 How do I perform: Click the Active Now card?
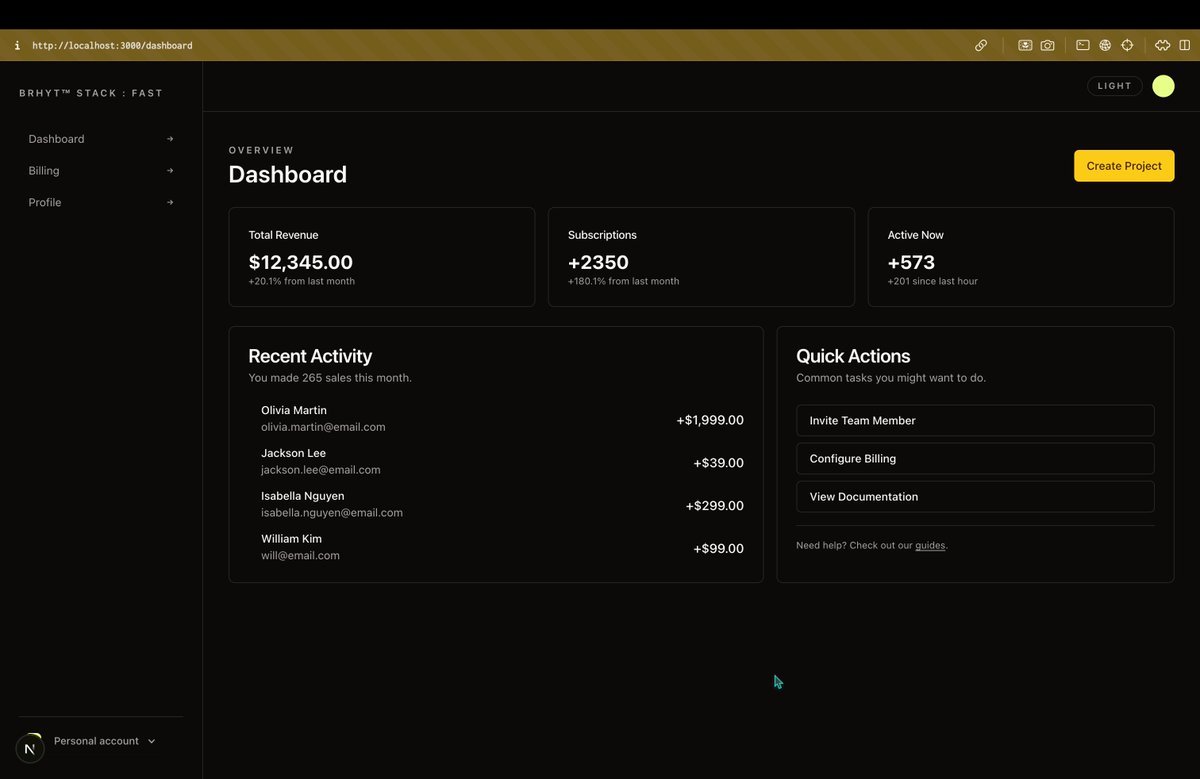[x=1021, y=257]
